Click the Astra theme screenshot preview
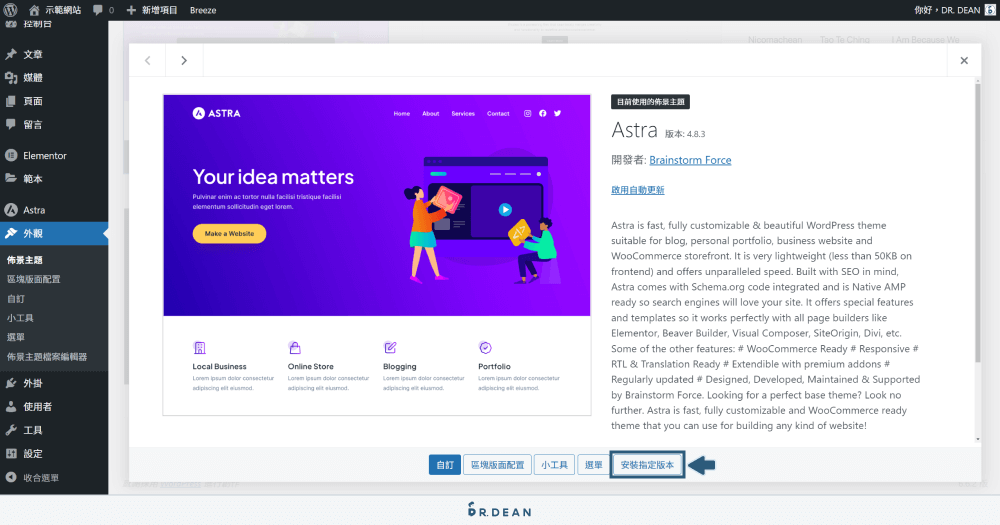The image size is (1000, 525). (377, 255)
